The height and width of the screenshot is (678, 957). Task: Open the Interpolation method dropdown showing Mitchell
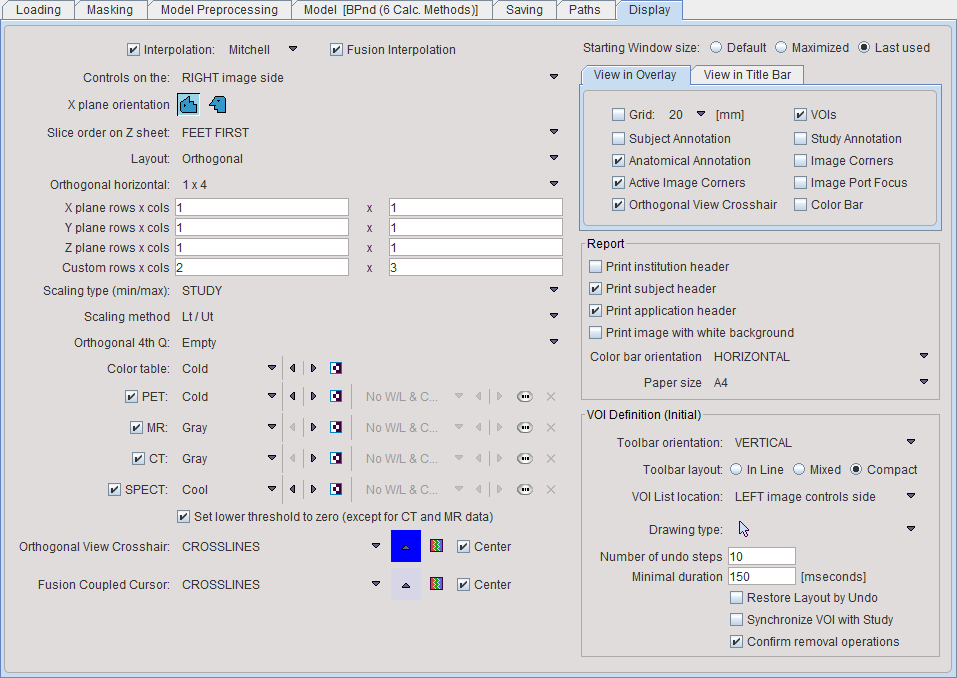(293, 49)
